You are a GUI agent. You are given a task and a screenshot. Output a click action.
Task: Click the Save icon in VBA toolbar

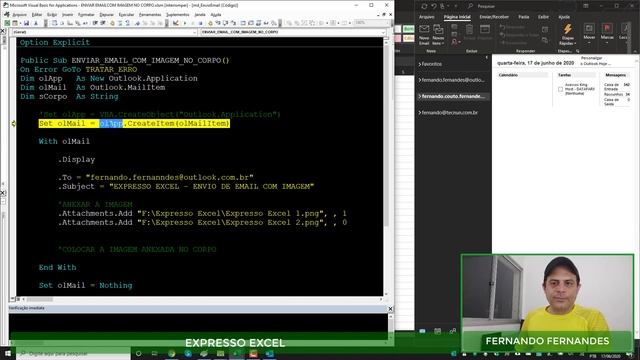pos(26,23)
